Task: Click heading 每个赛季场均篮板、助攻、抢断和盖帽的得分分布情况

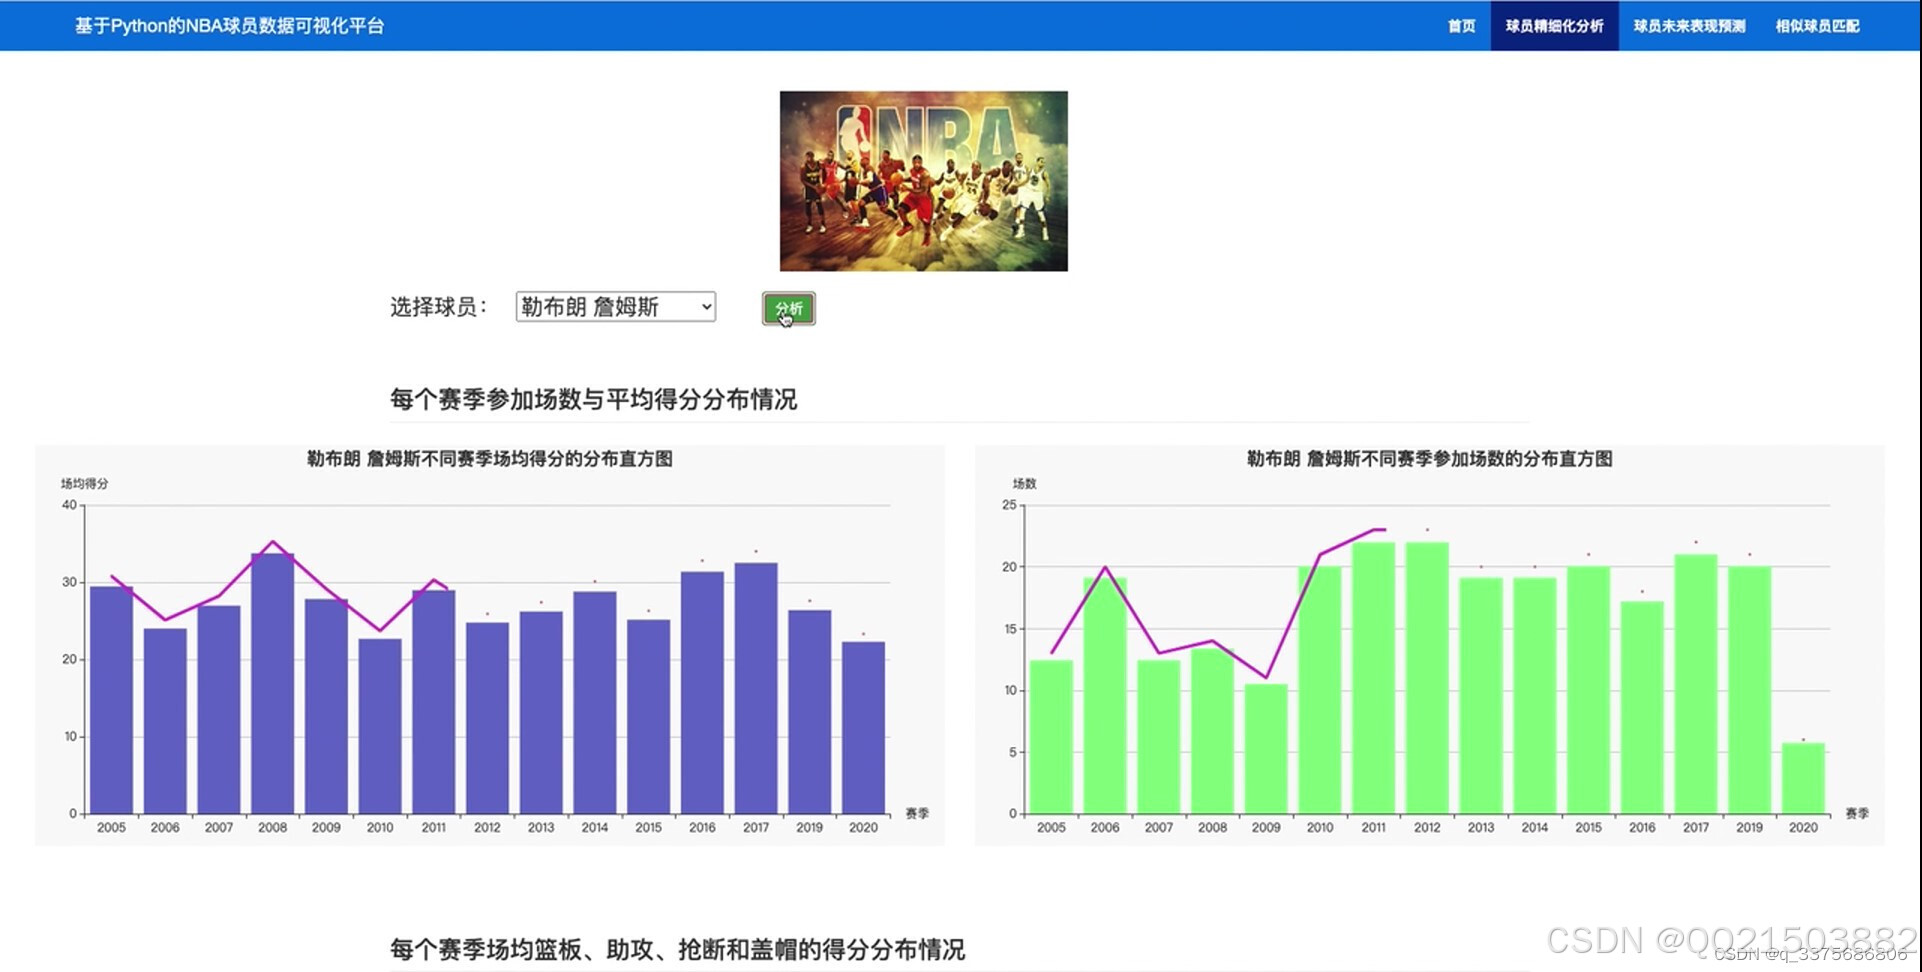Action: [678, 949]
